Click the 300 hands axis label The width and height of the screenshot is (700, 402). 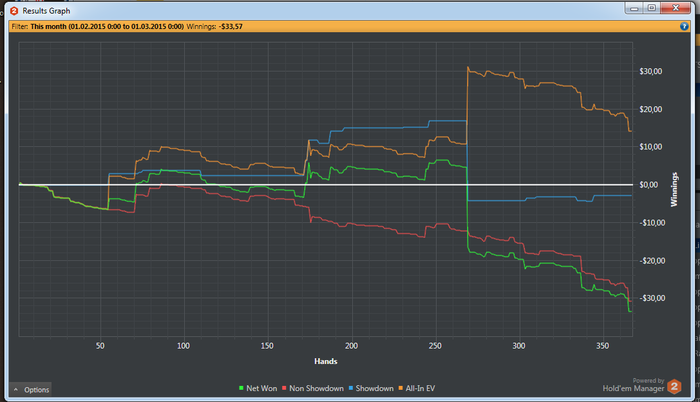click(x=519, y=346)
